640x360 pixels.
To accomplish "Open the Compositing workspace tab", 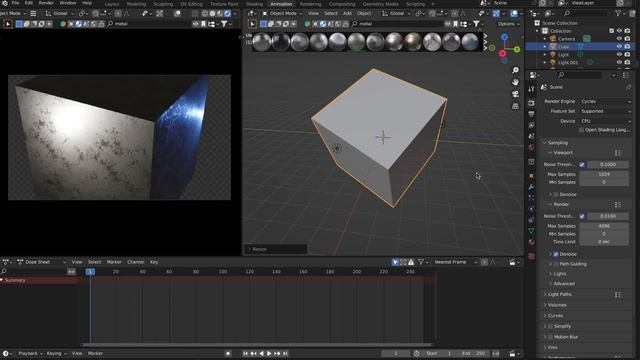I will [342, 4].
